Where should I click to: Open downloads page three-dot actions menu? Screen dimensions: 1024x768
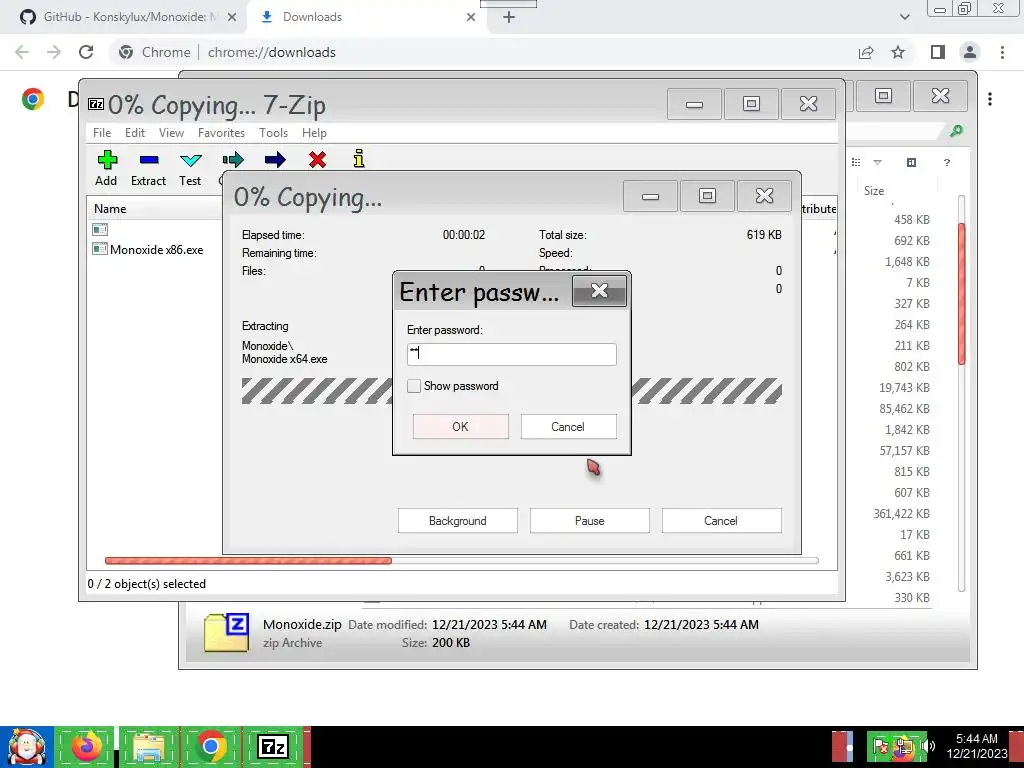(x=990, y=99)
